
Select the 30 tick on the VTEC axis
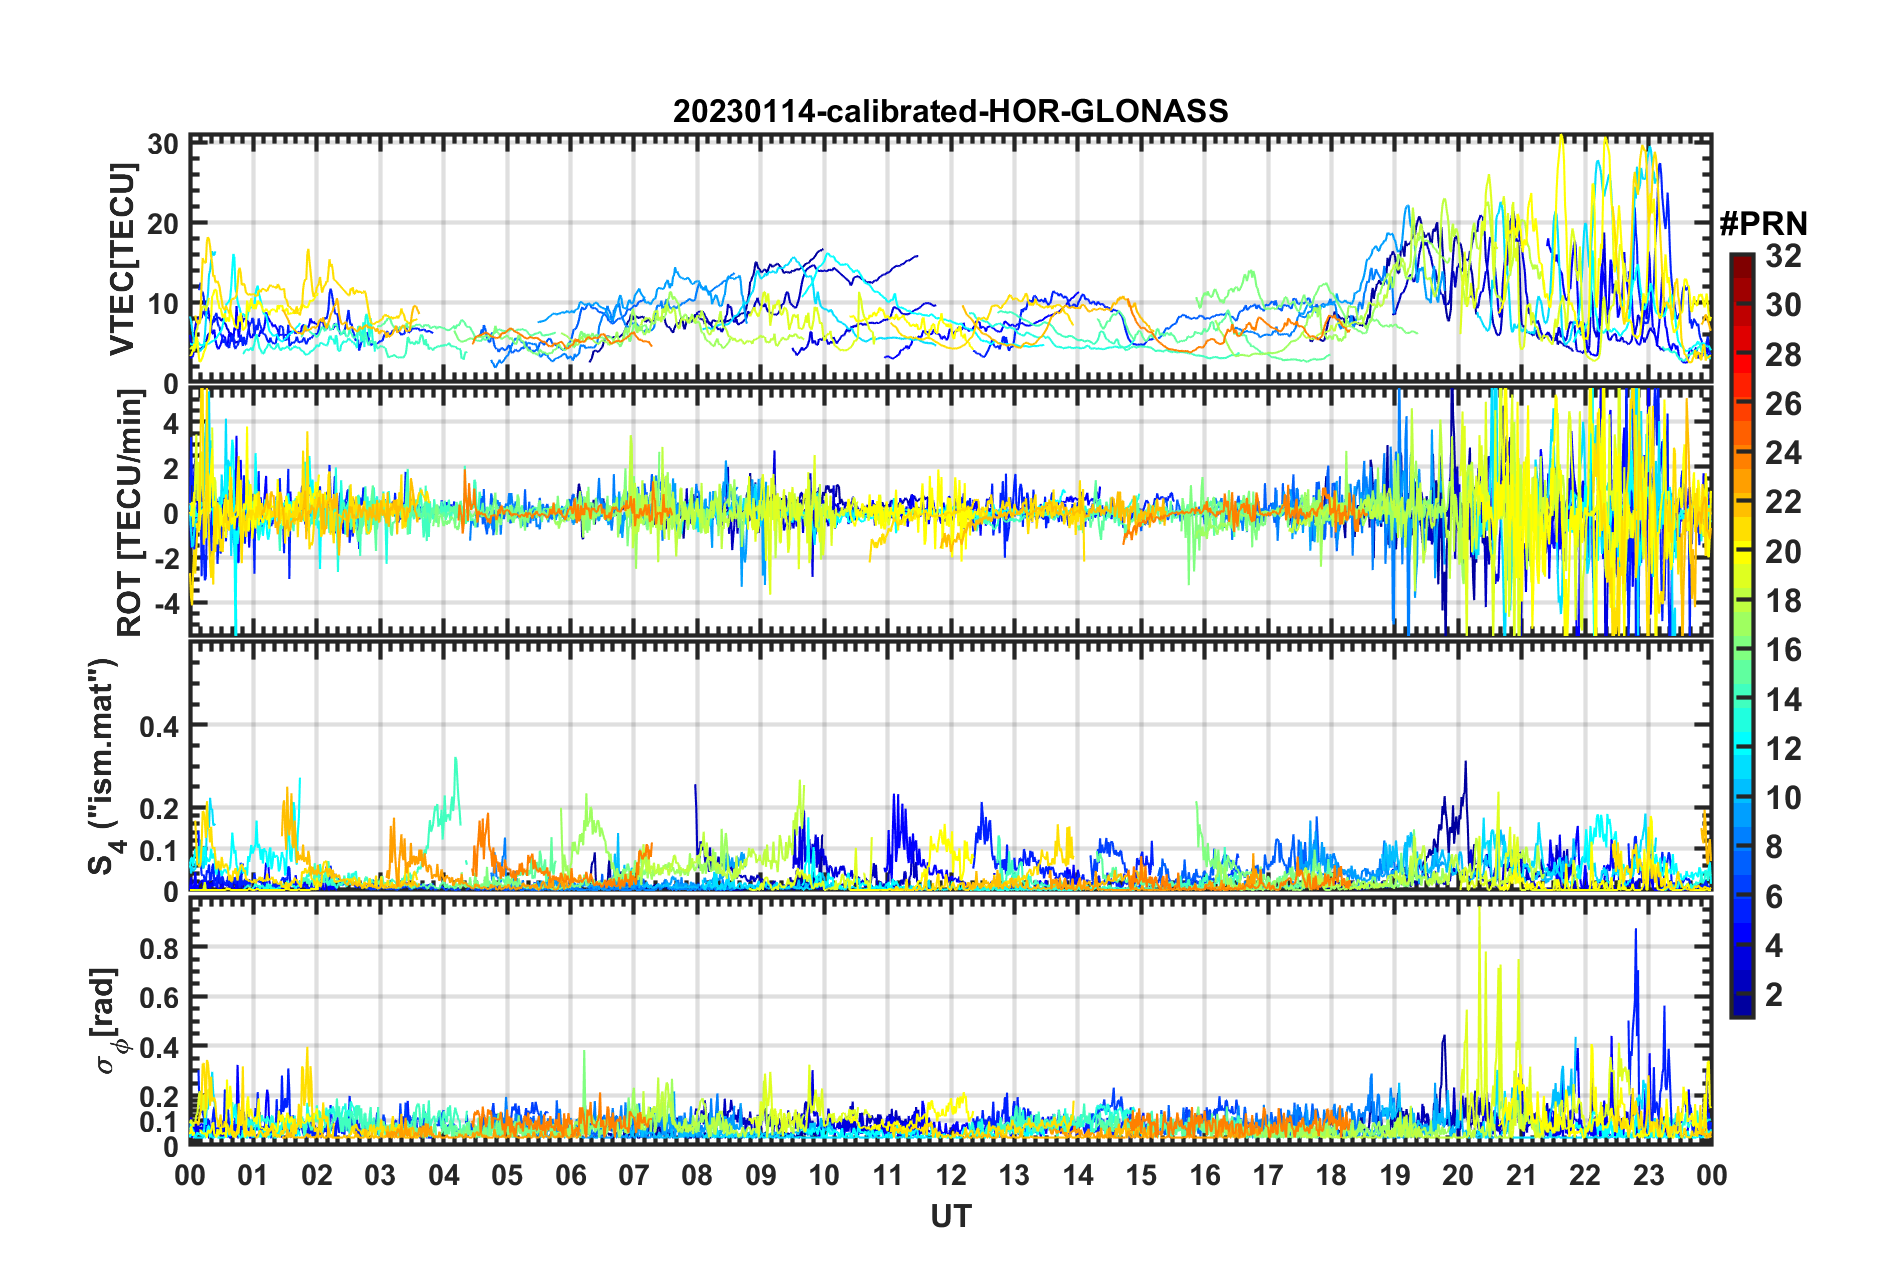coord(163,144)
